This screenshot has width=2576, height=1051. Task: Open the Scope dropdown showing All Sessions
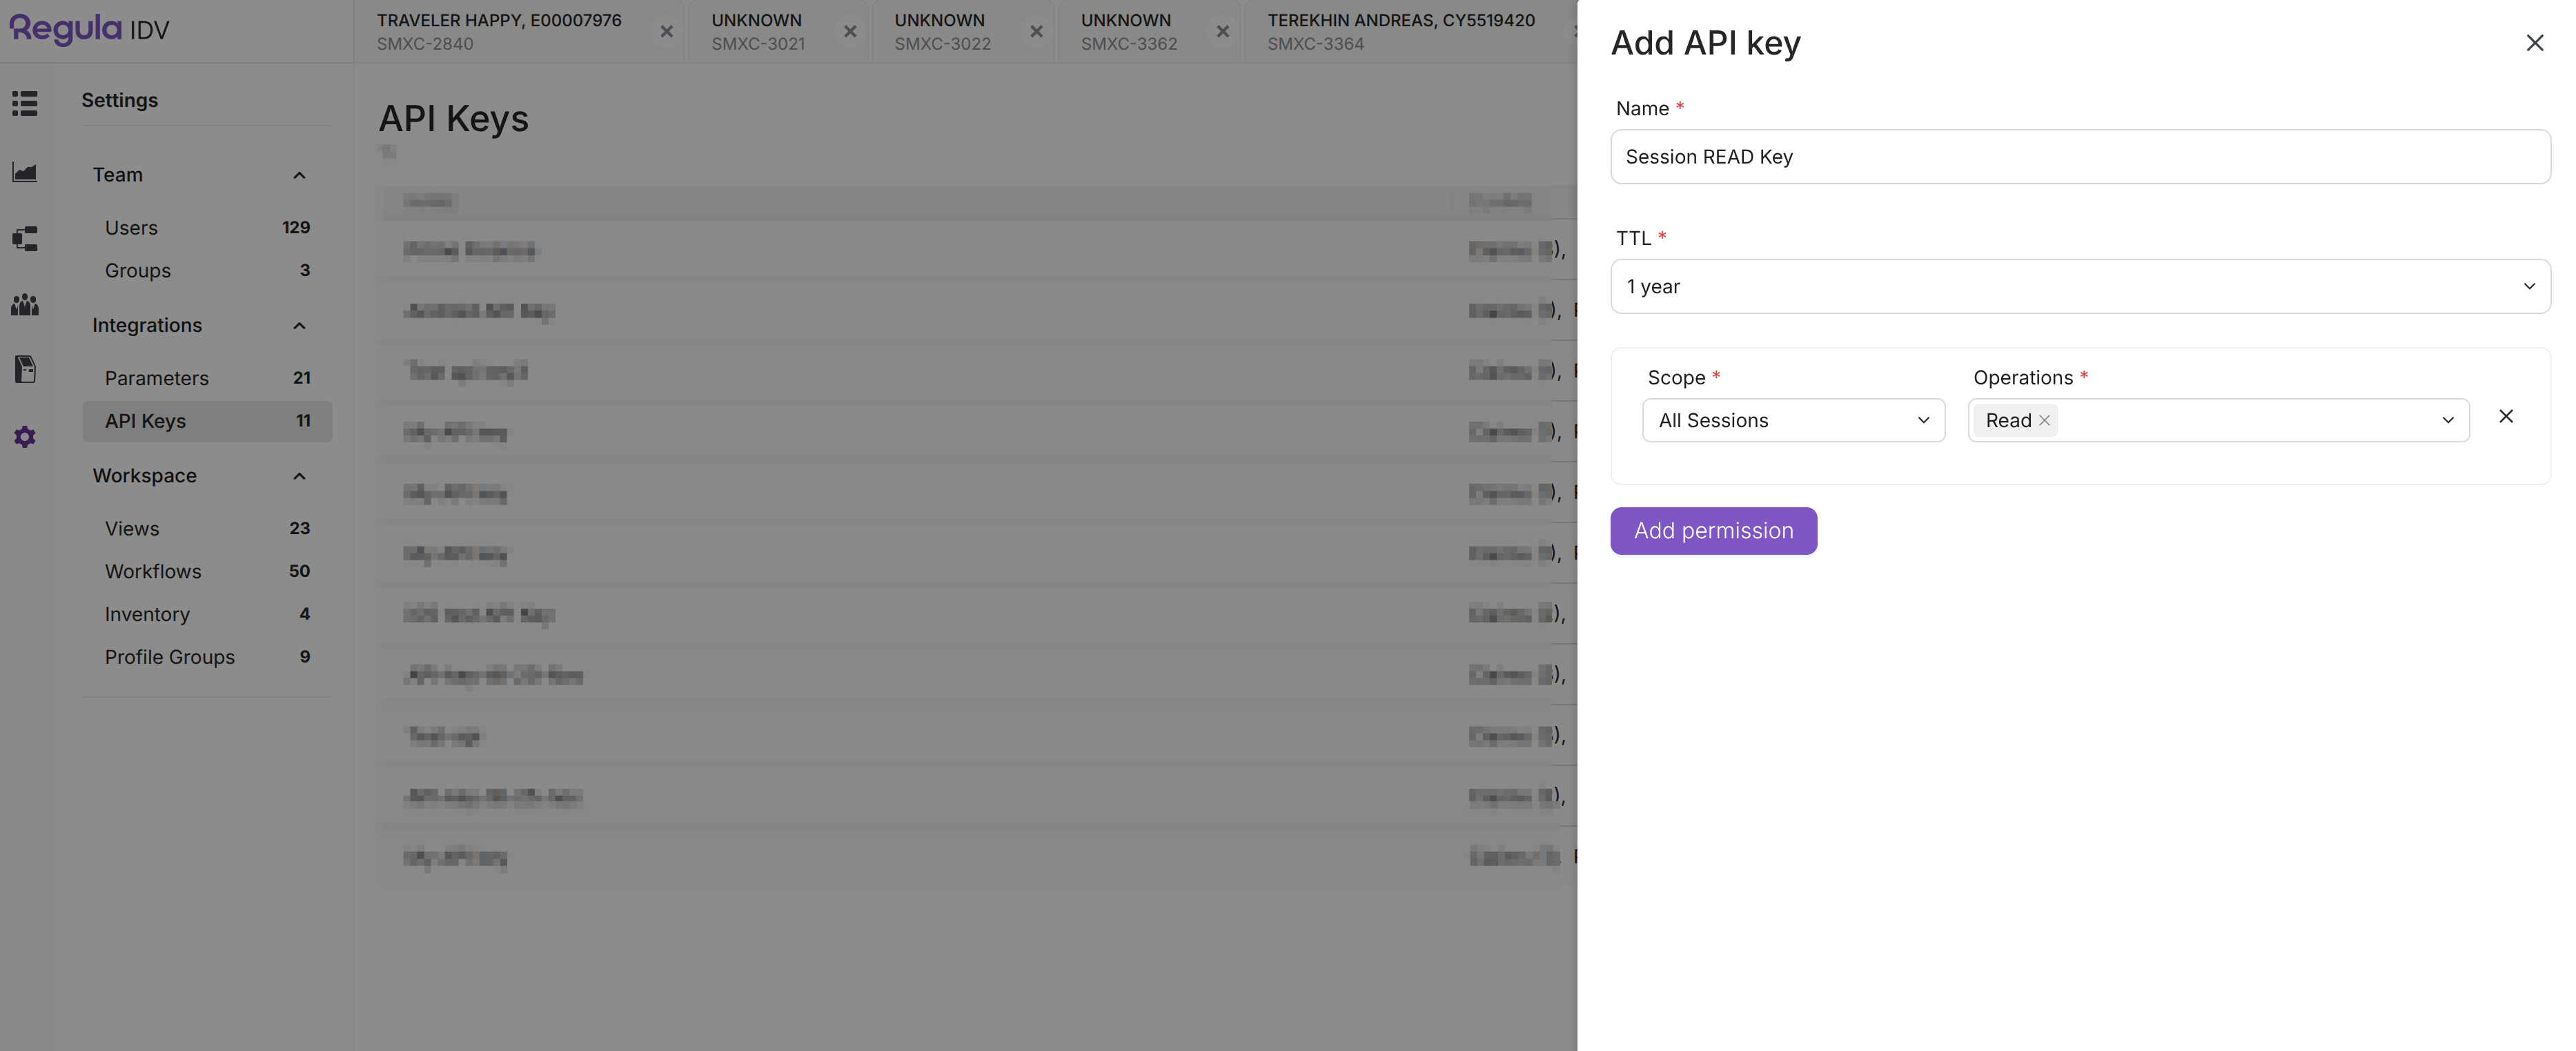pyautogui.click(x=1792, y=420)
